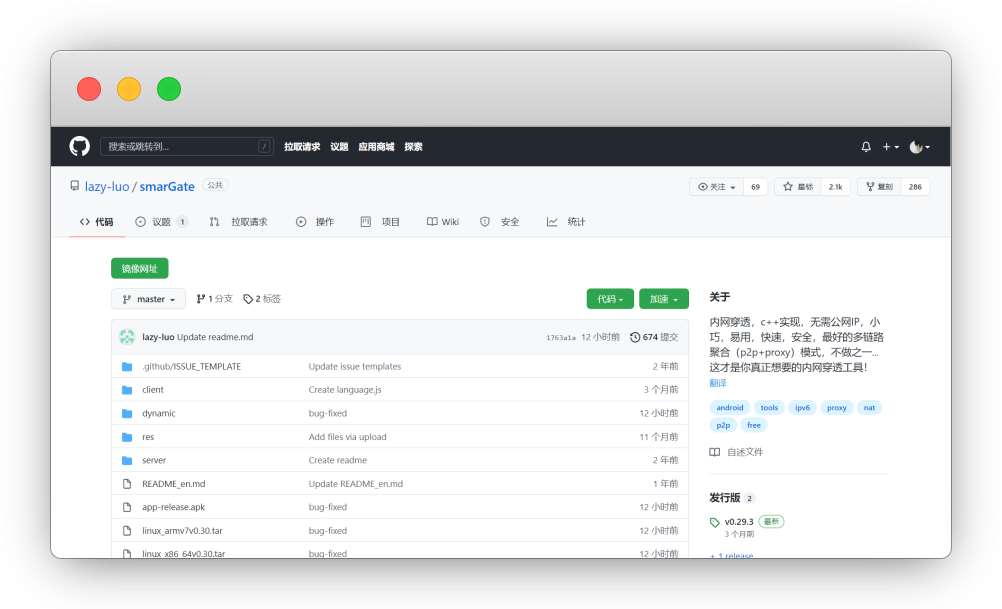Click the GitHub logo icon

coord(79,146)
